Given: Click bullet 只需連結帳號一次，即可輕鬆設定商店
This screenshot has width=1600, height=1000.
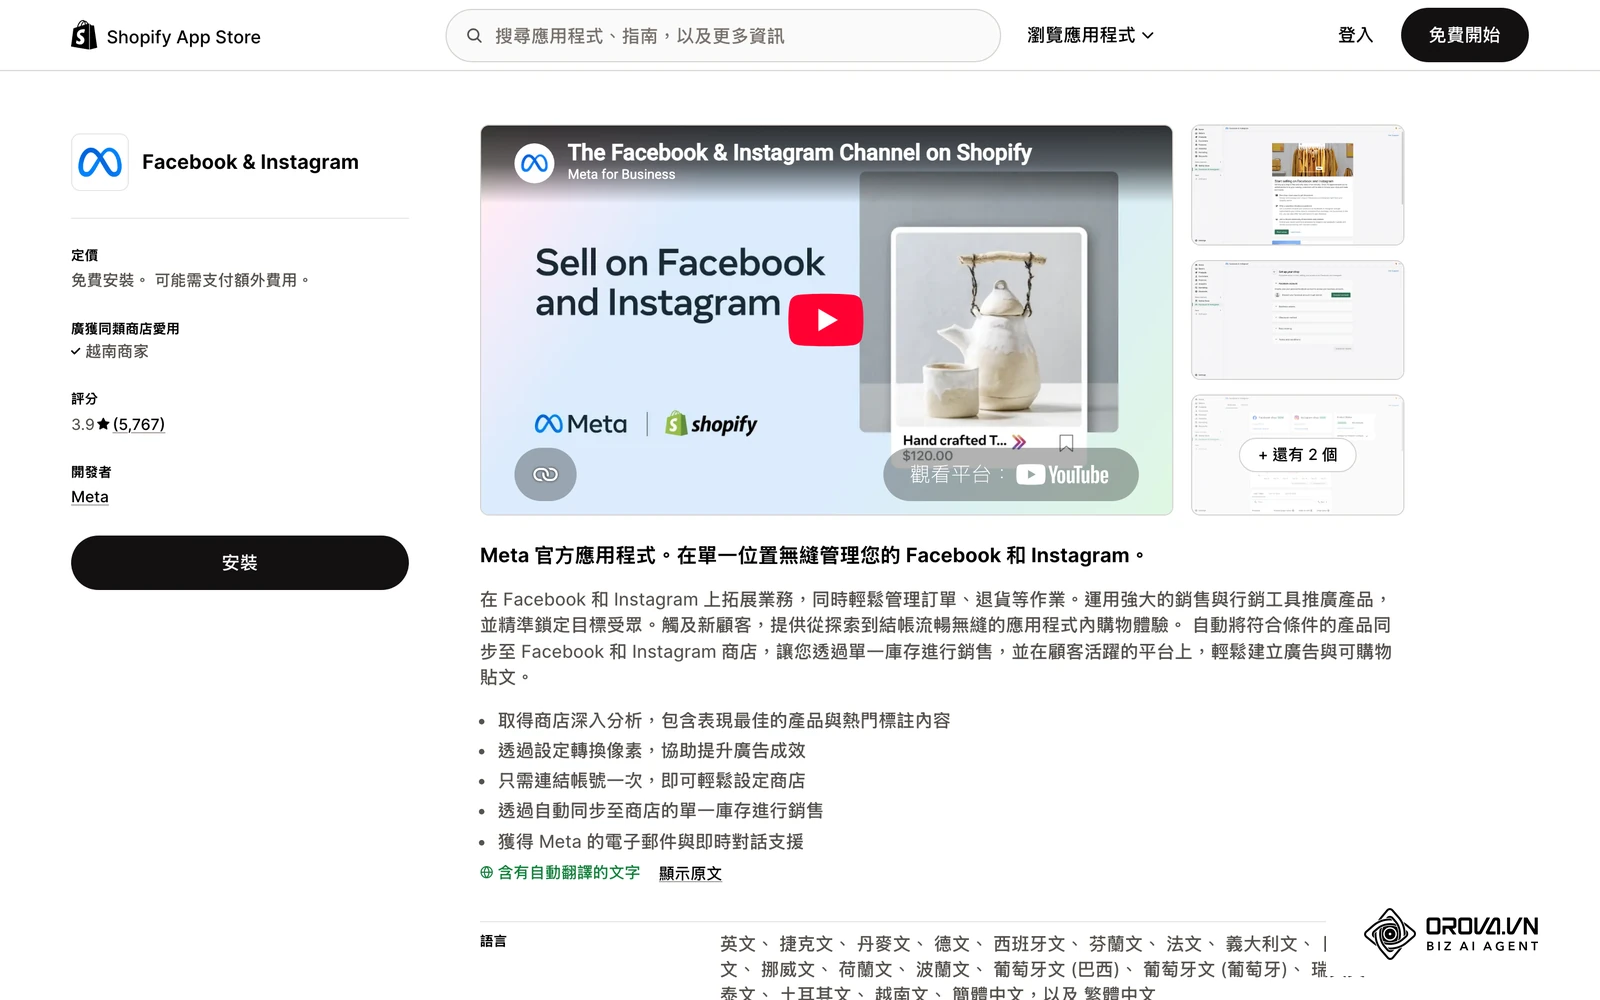Looking at the screenshot, I should [x=652, y=780].
